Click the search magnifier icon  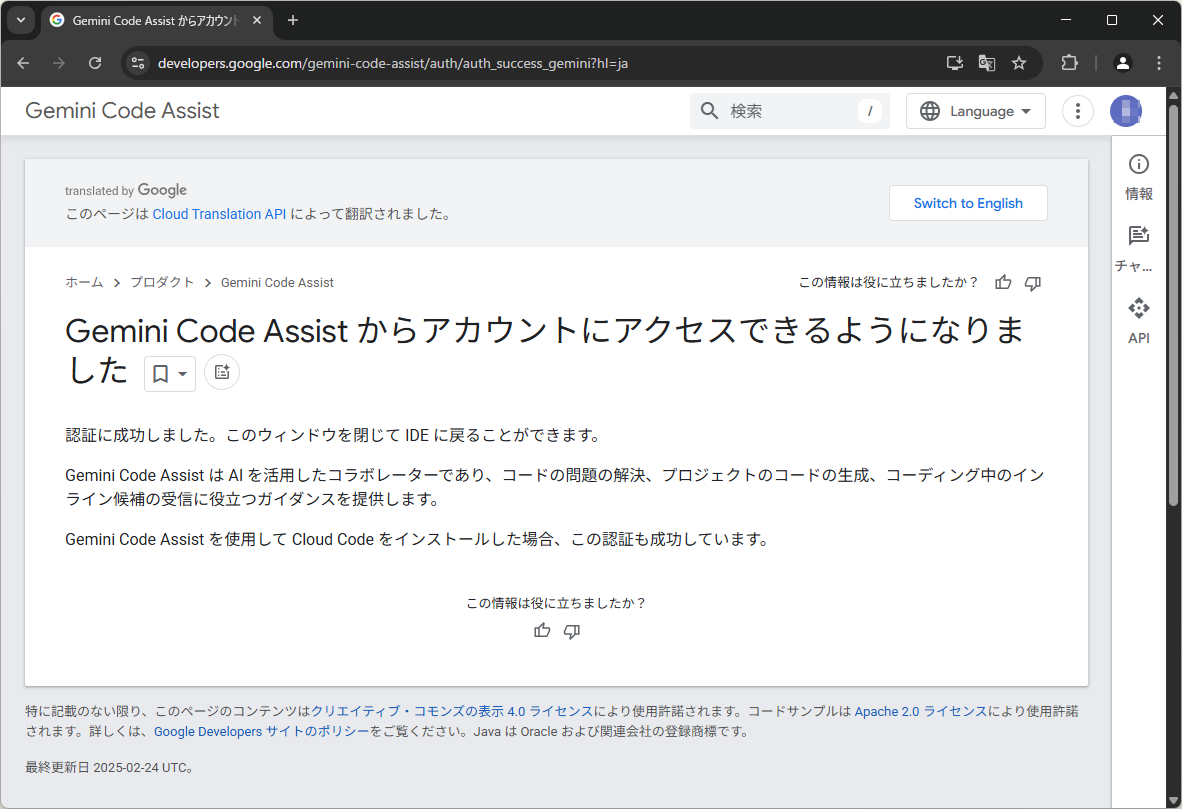(710, 111)
